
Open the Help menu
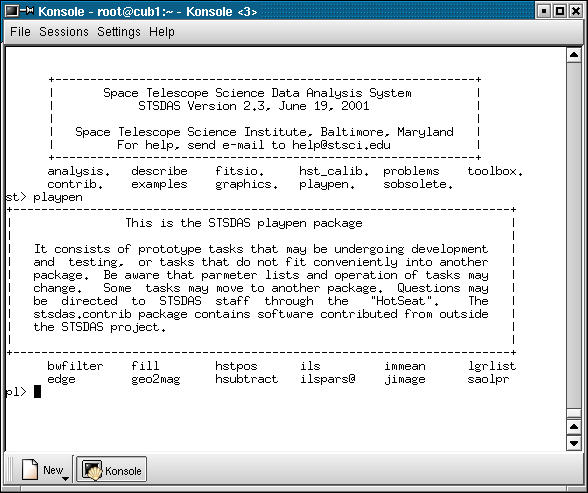pyautogui.click(x=162, y=32)
